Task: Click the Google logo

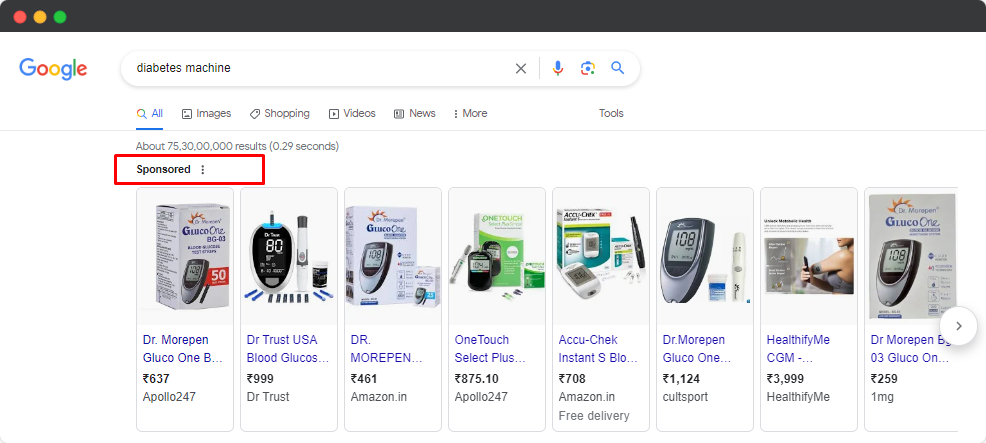Action: [53, 69]
